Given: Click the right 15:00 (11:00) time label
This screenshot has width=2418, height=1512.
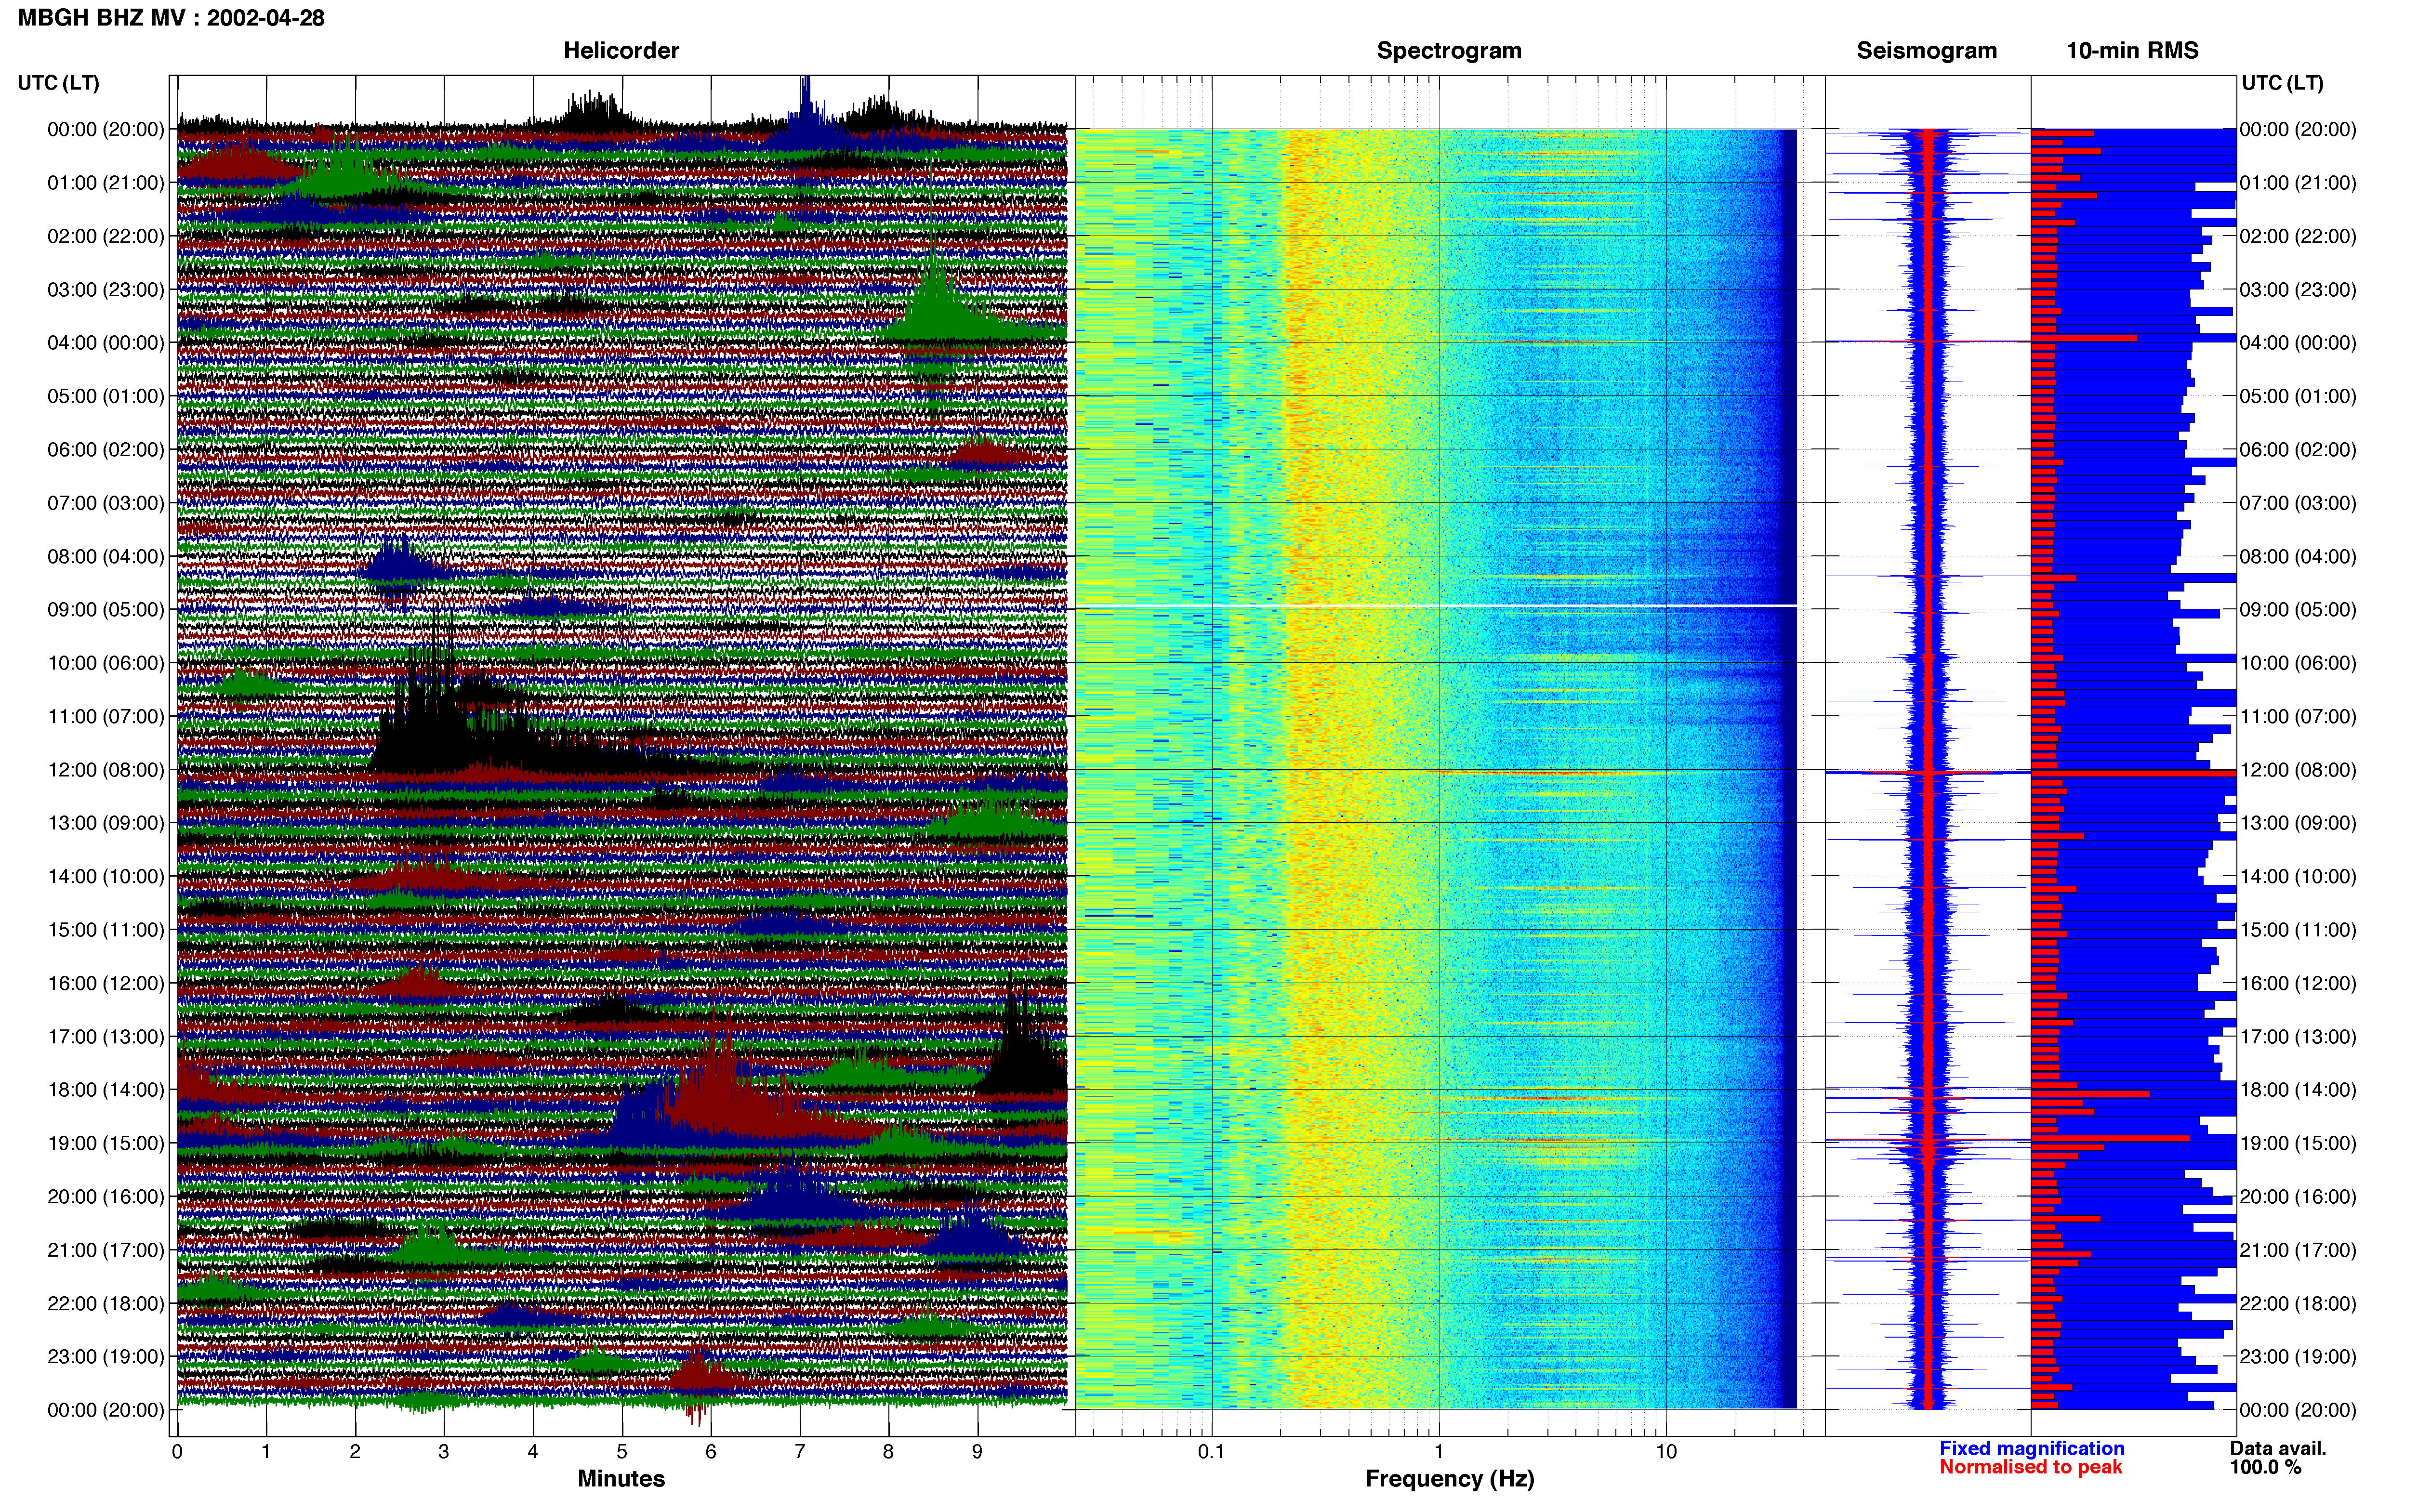Looking at the screenshot, I should [x=2298, y=929].
